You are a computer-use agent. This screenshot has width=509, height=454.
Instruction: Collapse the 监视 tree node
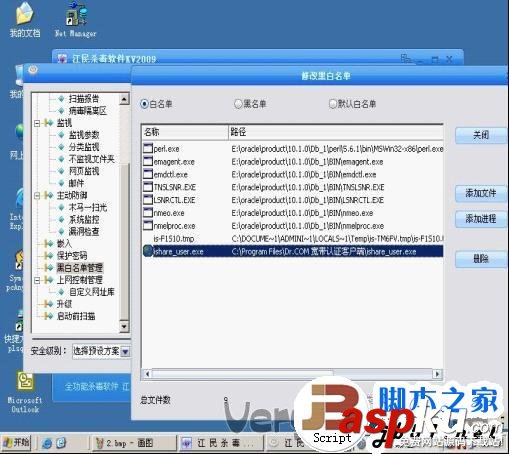point(37,123)
